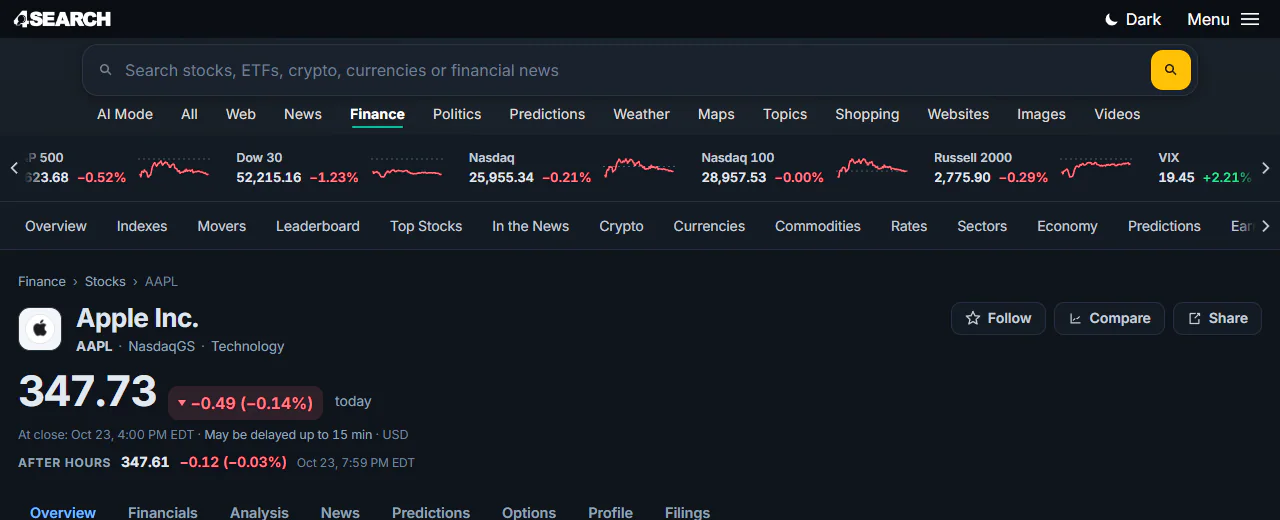Image resolution: width=1280 pixels, height=520 pixels.
Task: Move ticker carousel to next items
Action: click(x=1265, y=168)
